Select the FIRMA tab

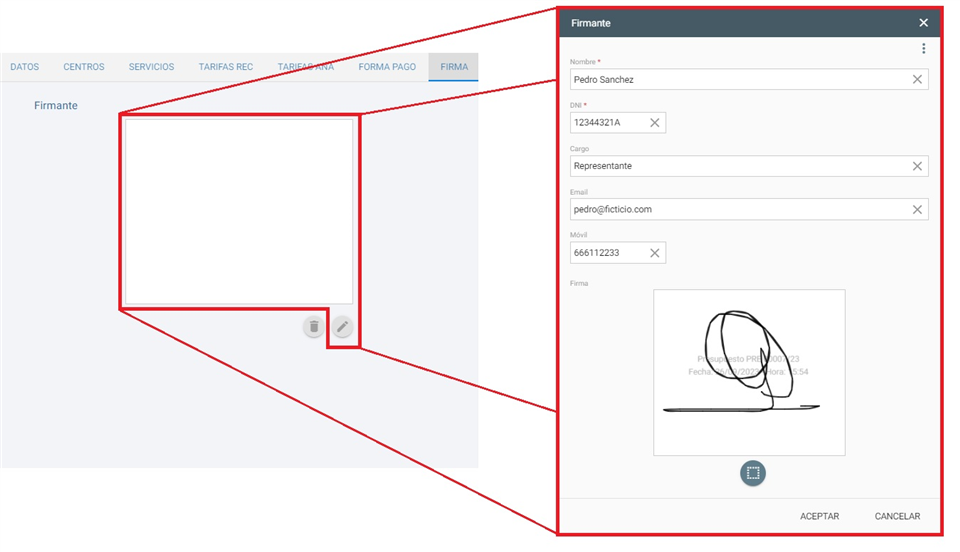coord(454,67)
